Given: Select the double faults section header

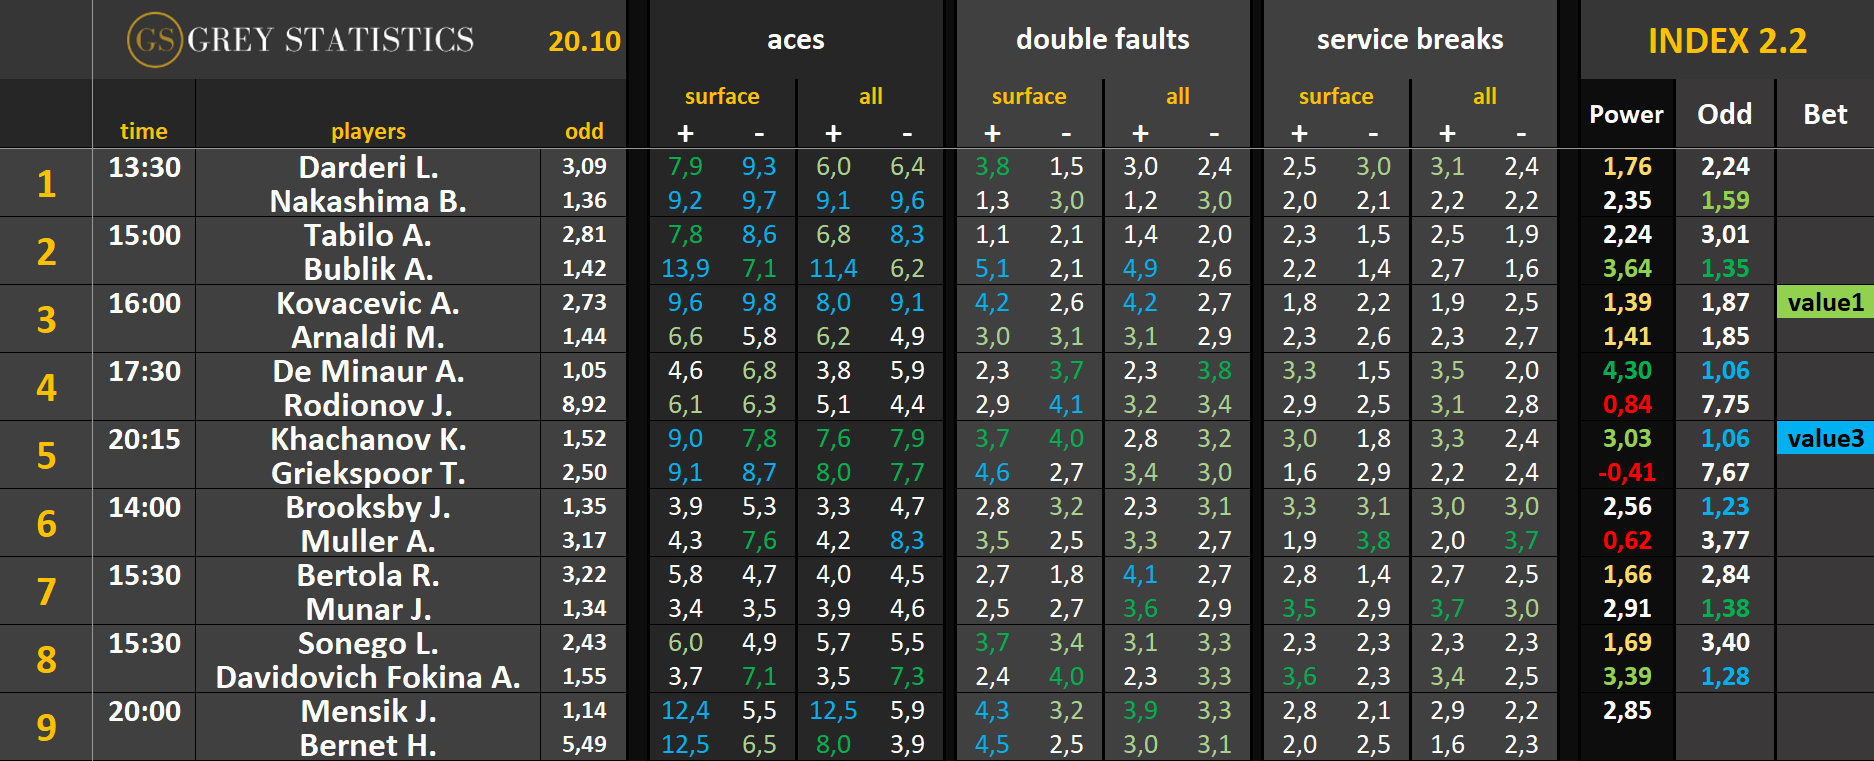Looking at the screenshot, I should (1102, 40).
